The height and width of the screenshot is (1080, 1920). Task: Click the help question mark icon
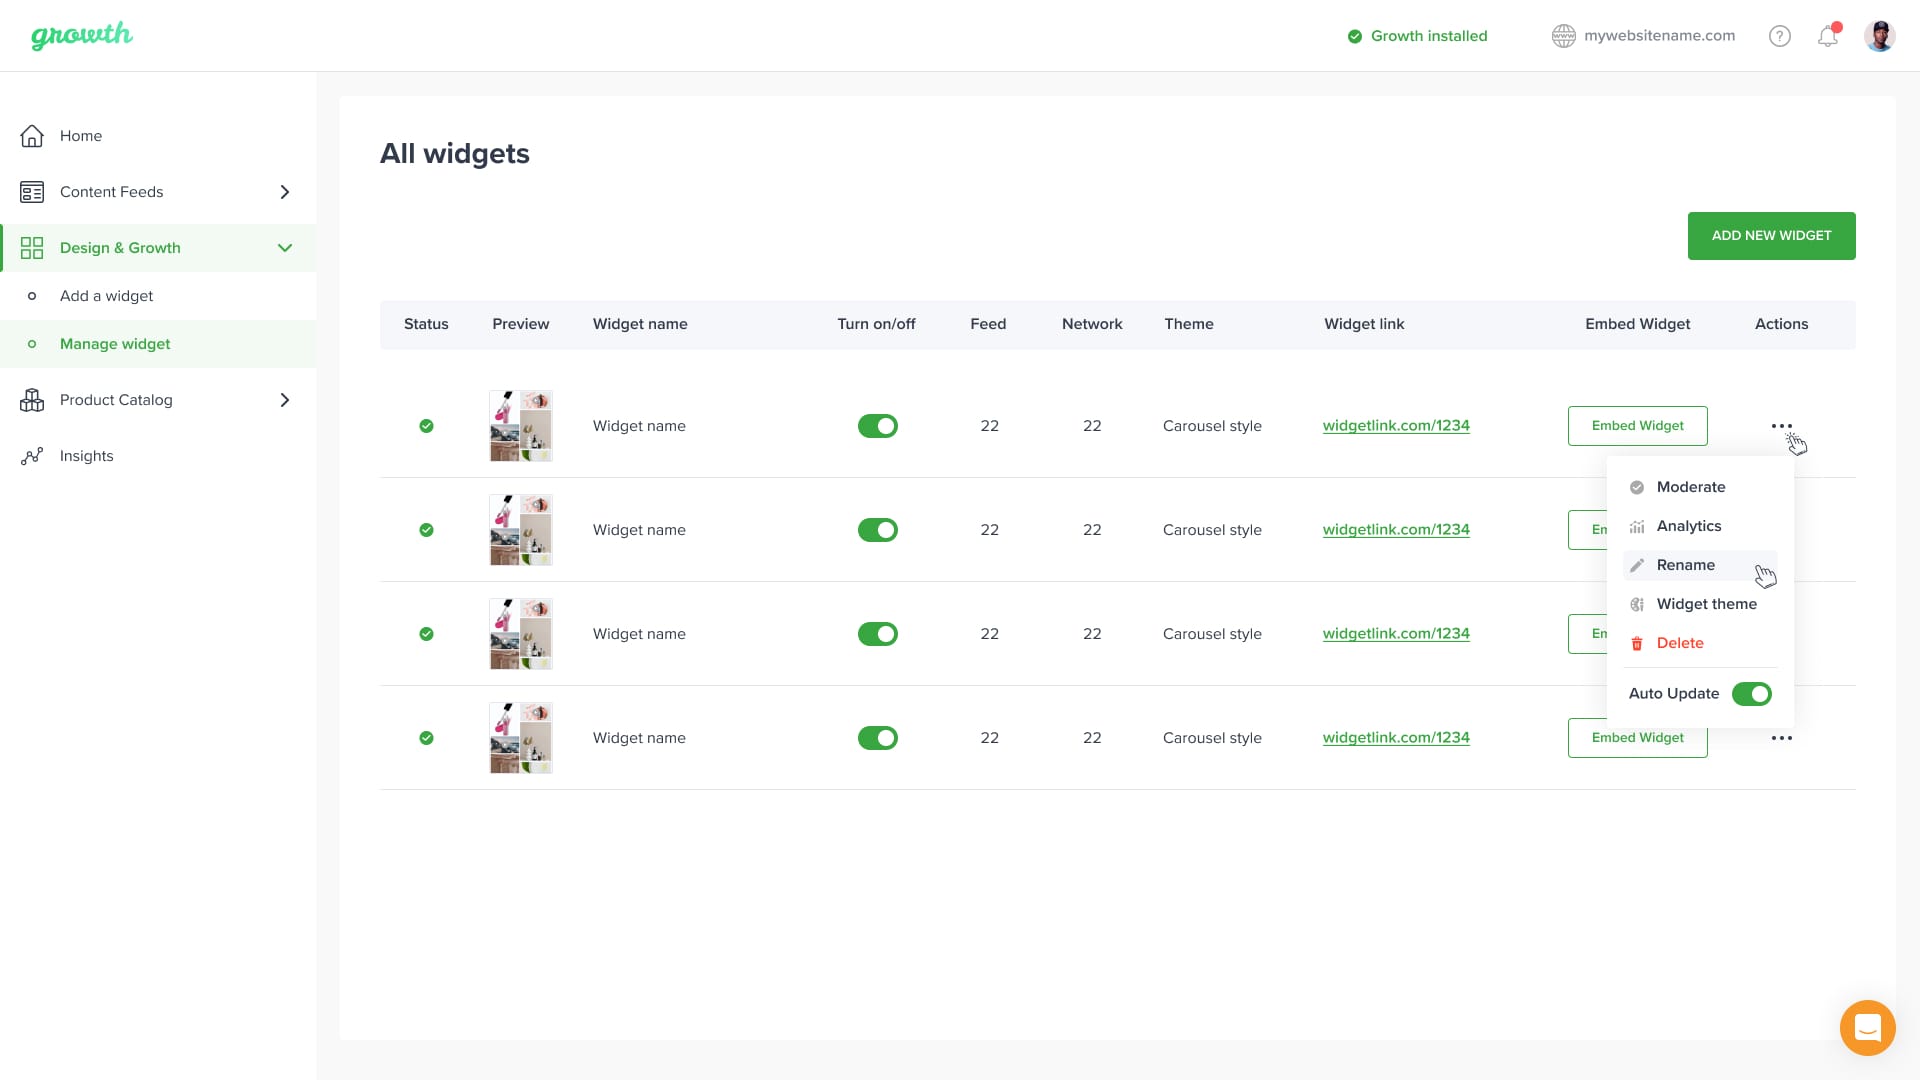tap(1780, 36)
